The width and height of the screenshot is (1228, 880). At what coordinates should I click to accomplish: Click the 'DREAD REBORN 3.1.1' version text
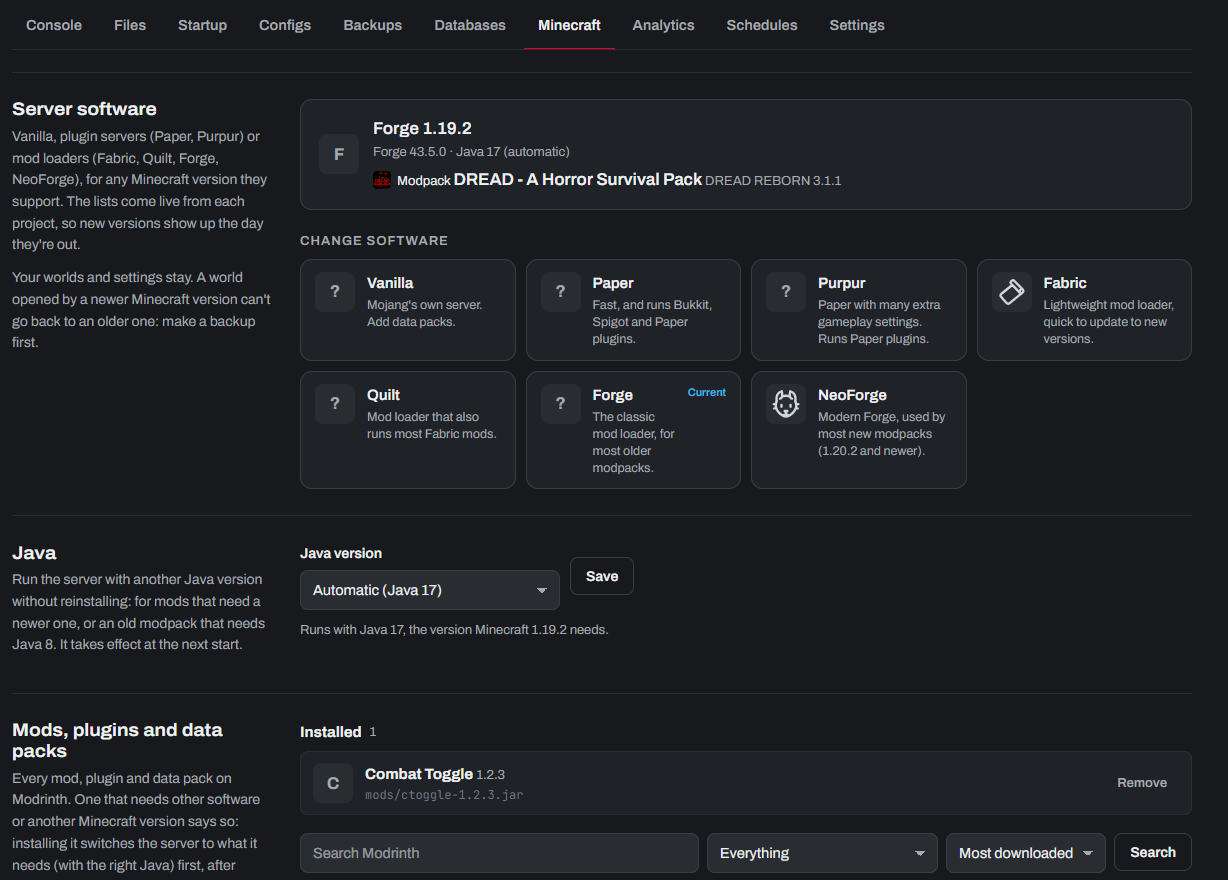(x=774, y=181)
